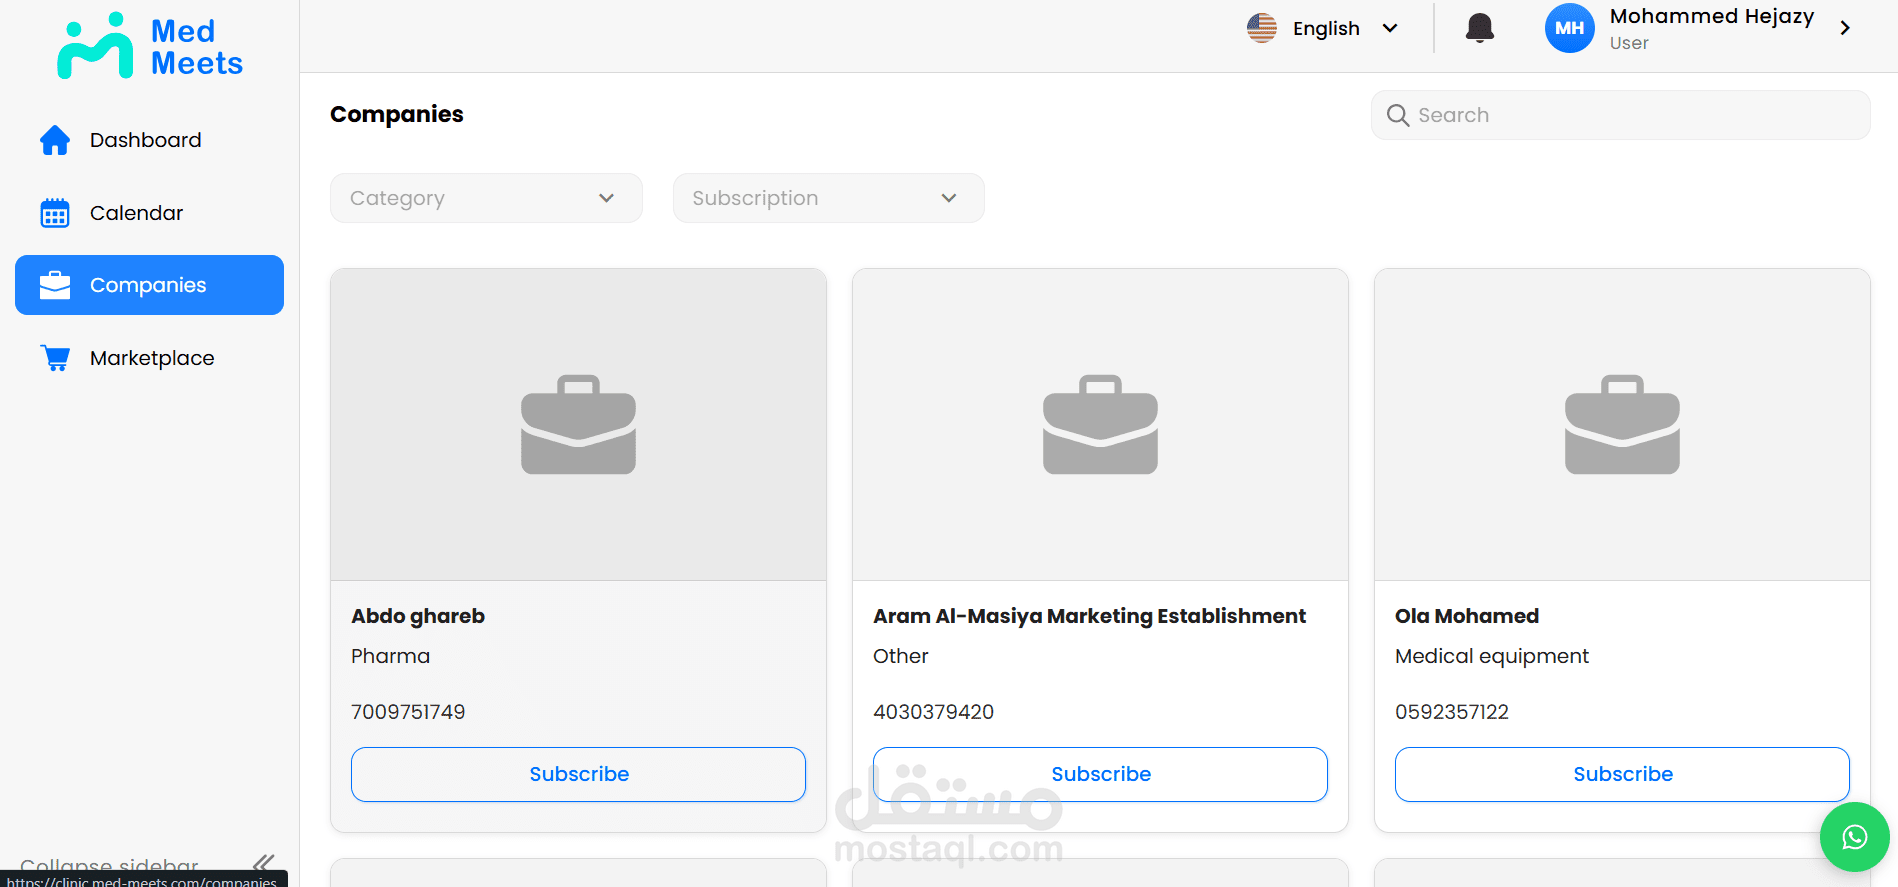Open the notifications bell
Image resolution: width=1898 pixels, height=887 pixels.
(x=1479, y=28)
